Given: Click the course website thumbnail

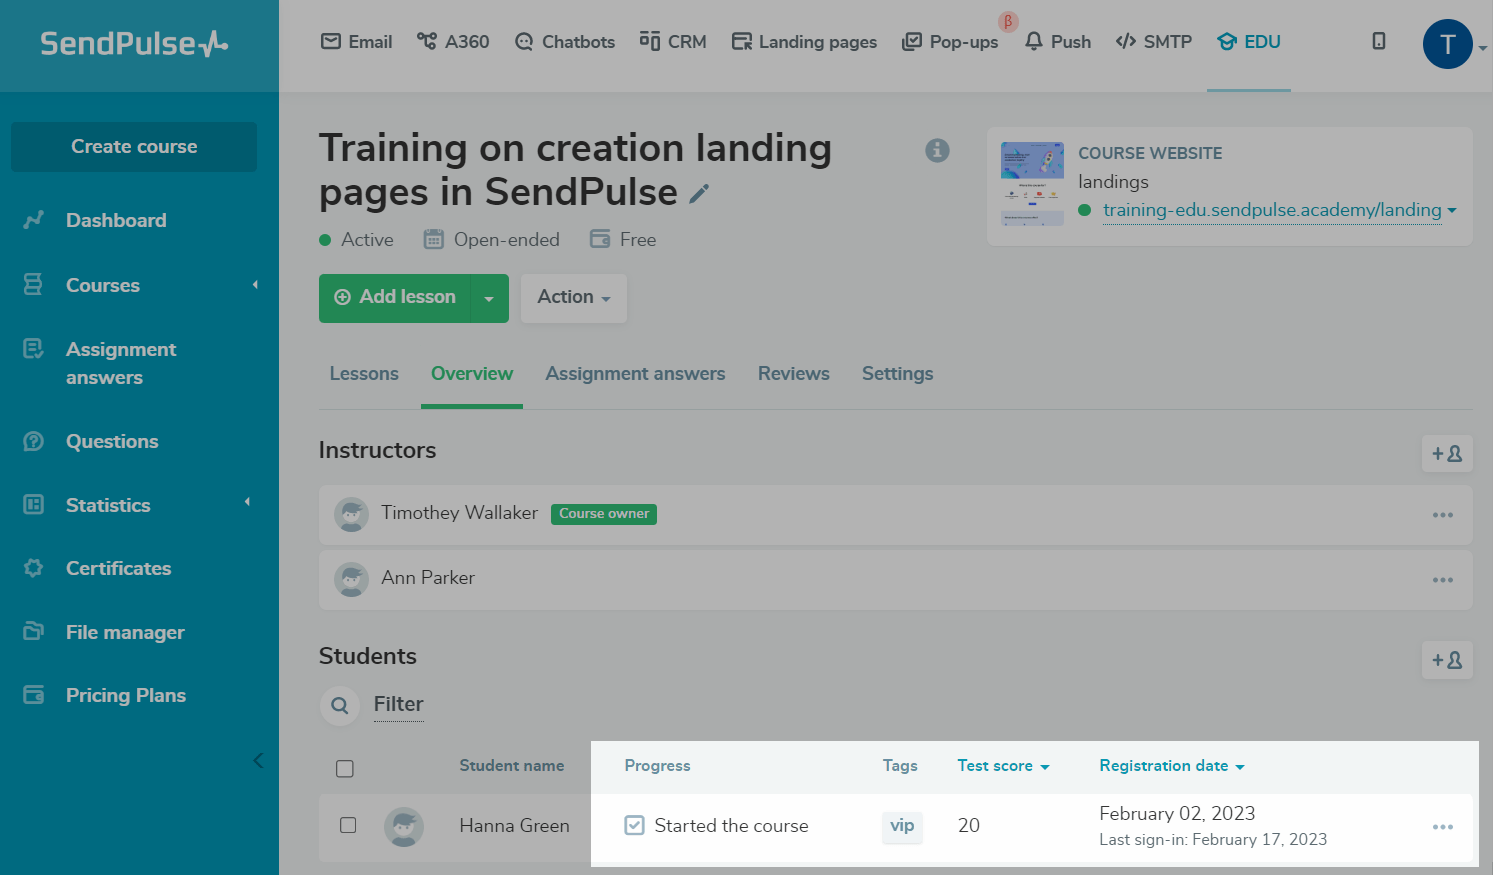Looking at the screenshot, I should pyautogui.click(x=1032, y=184).
